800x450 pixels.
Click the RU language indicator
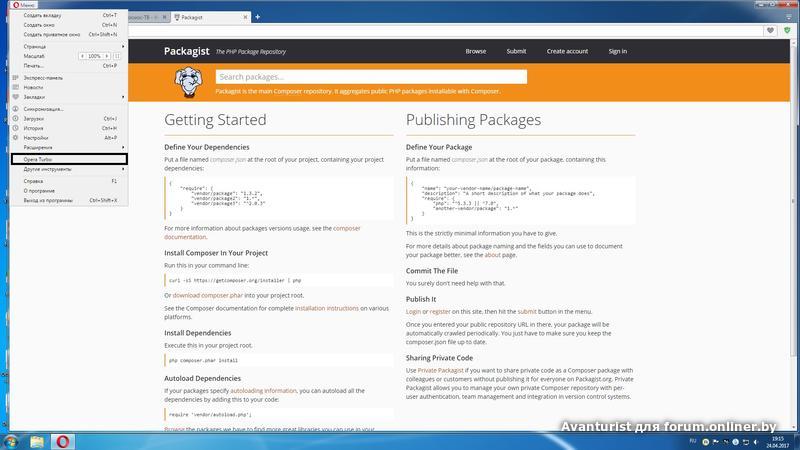(x=693, y=441)
